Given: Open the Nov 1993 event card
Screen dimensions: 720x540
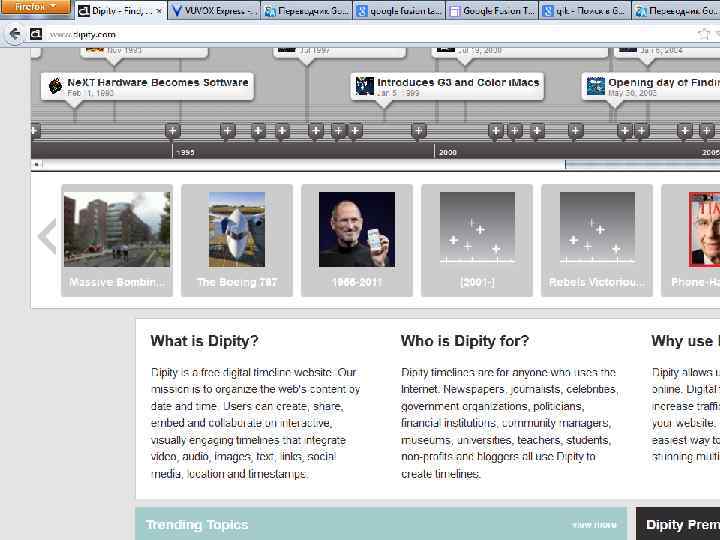Looking at the screenshot, I should pyautogui.click(x=144, y=51).
